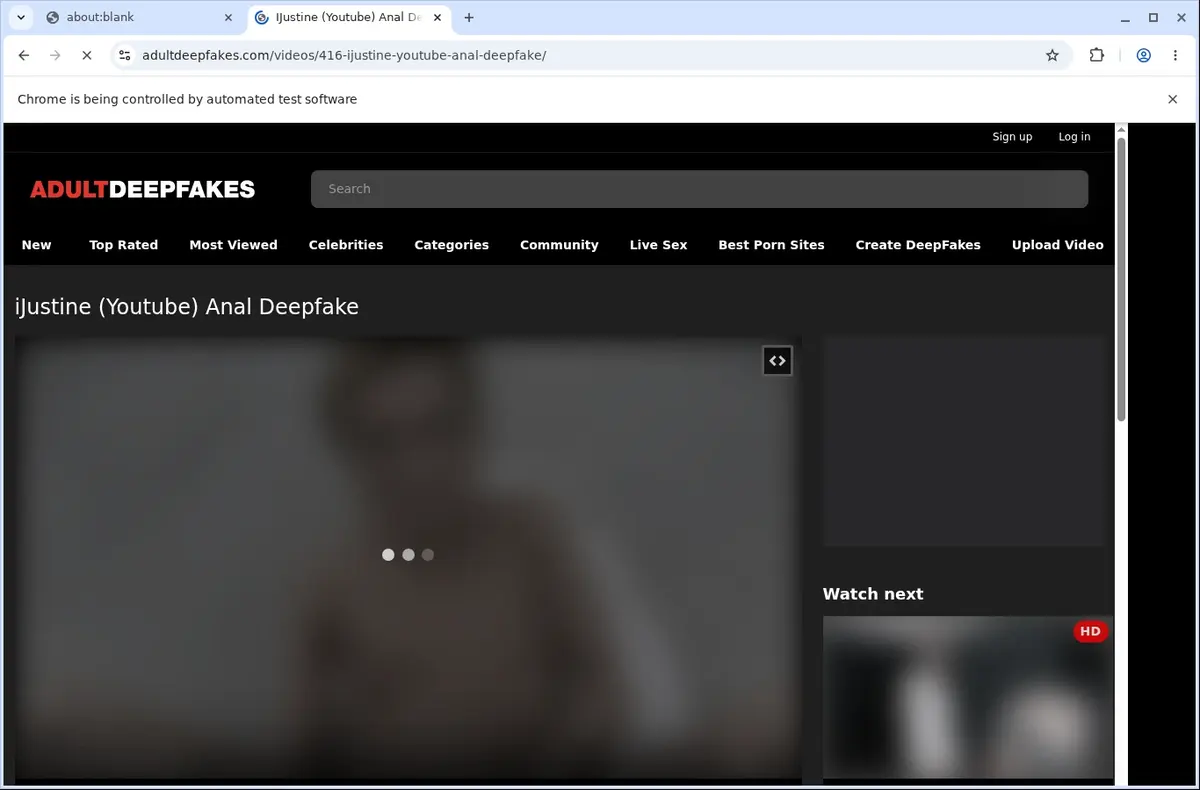The width and height of the screenshot is (1200, 790).
Task: Open the Community menu item
Action: [x=559, y=245]
